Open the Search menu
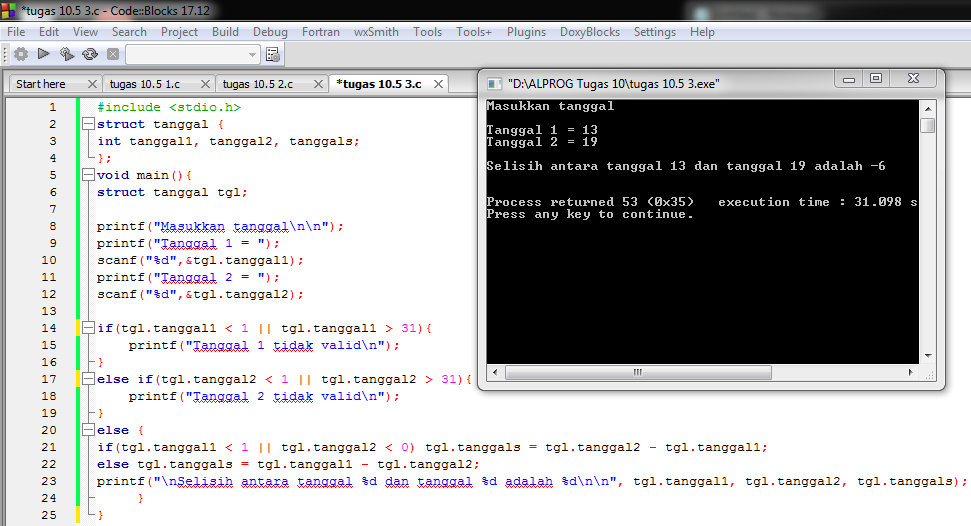The image size is (971, 526). tap(129, 32)
